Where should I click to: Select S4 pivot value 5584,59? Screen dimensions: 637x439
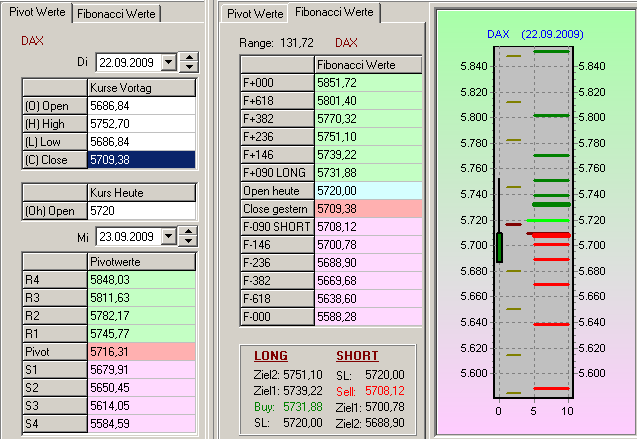click(141, 424)
